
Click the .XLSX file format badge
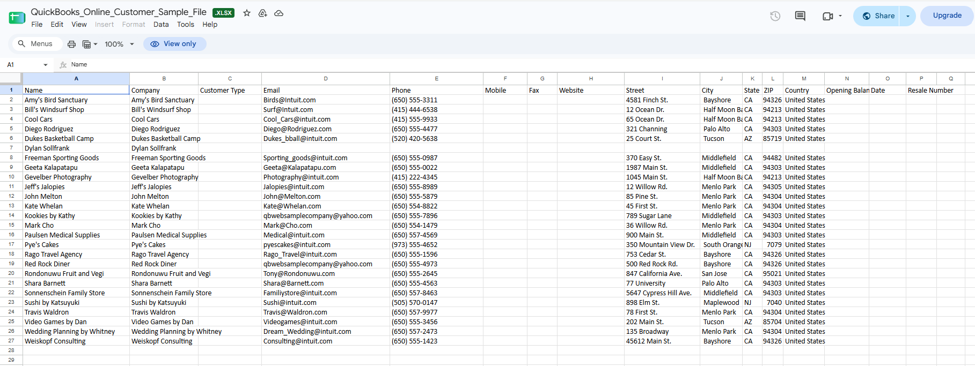click(x=223, y=13)
